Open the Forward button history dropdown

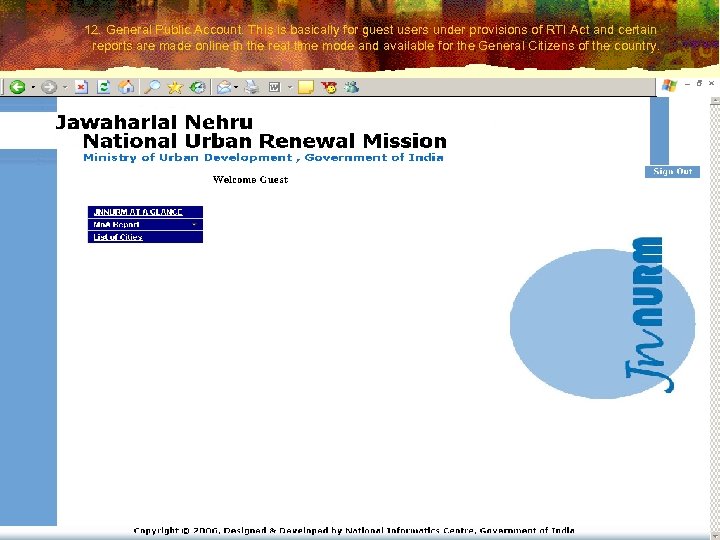(x=65, y=87)
